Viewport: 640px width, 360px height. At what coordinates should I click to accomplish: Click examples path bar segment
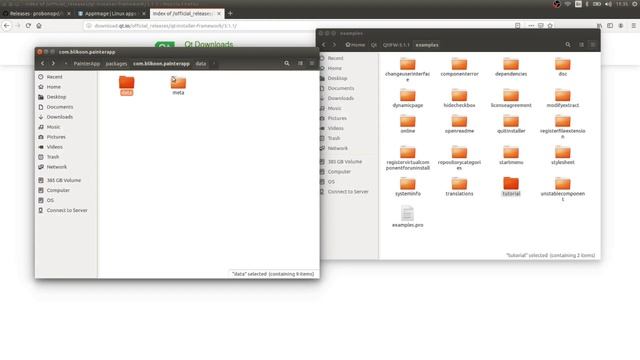(427, 45)
